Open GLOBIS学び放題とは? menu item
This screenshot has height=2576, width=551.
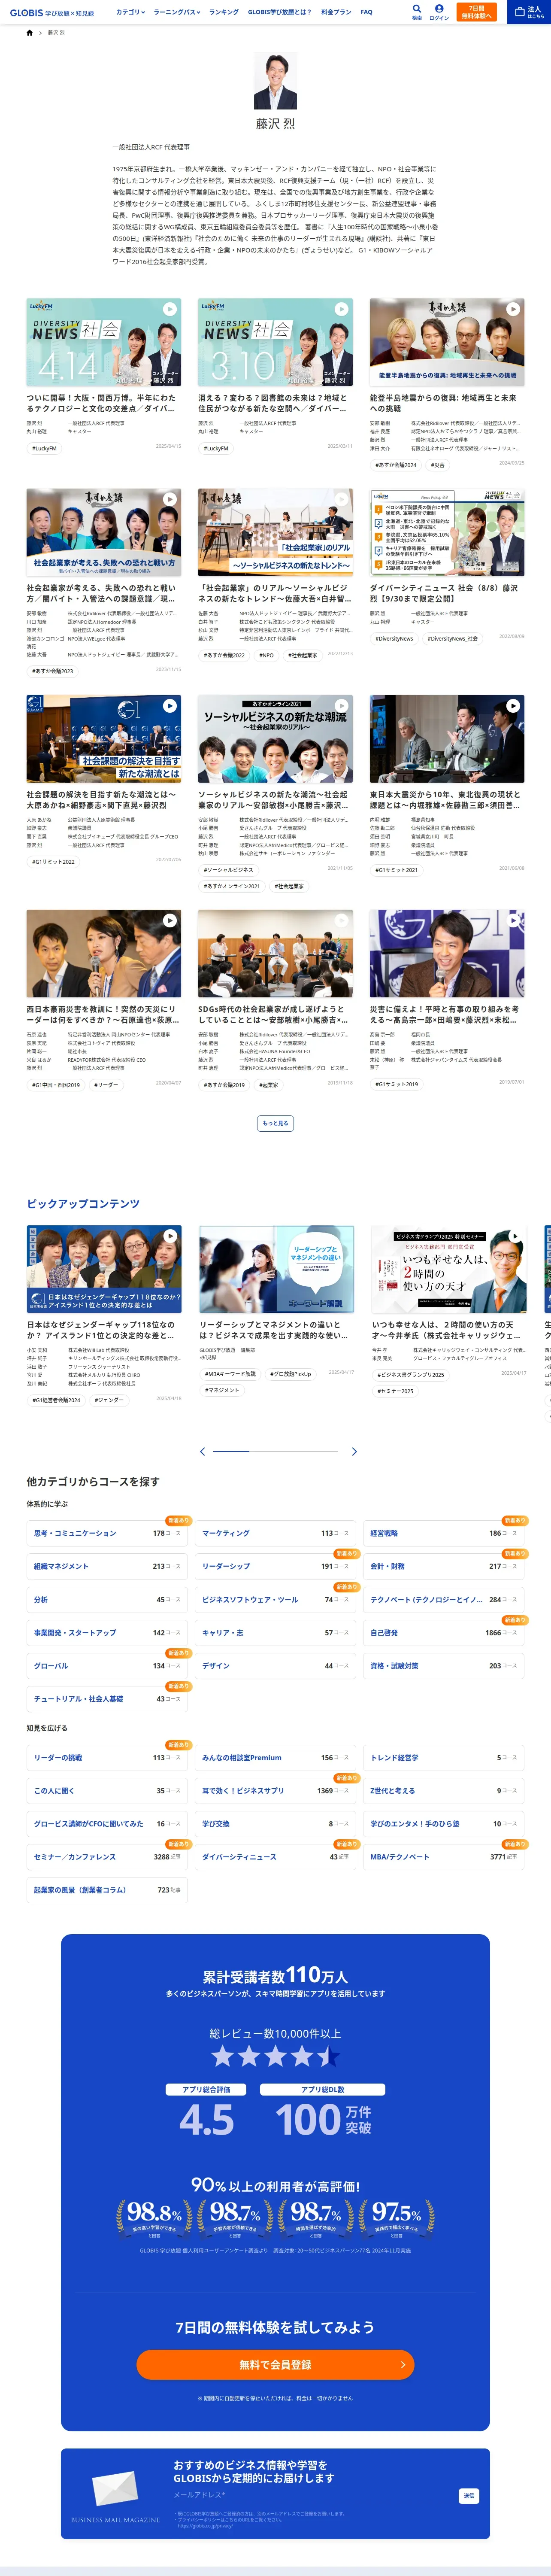tap(279, 12)
